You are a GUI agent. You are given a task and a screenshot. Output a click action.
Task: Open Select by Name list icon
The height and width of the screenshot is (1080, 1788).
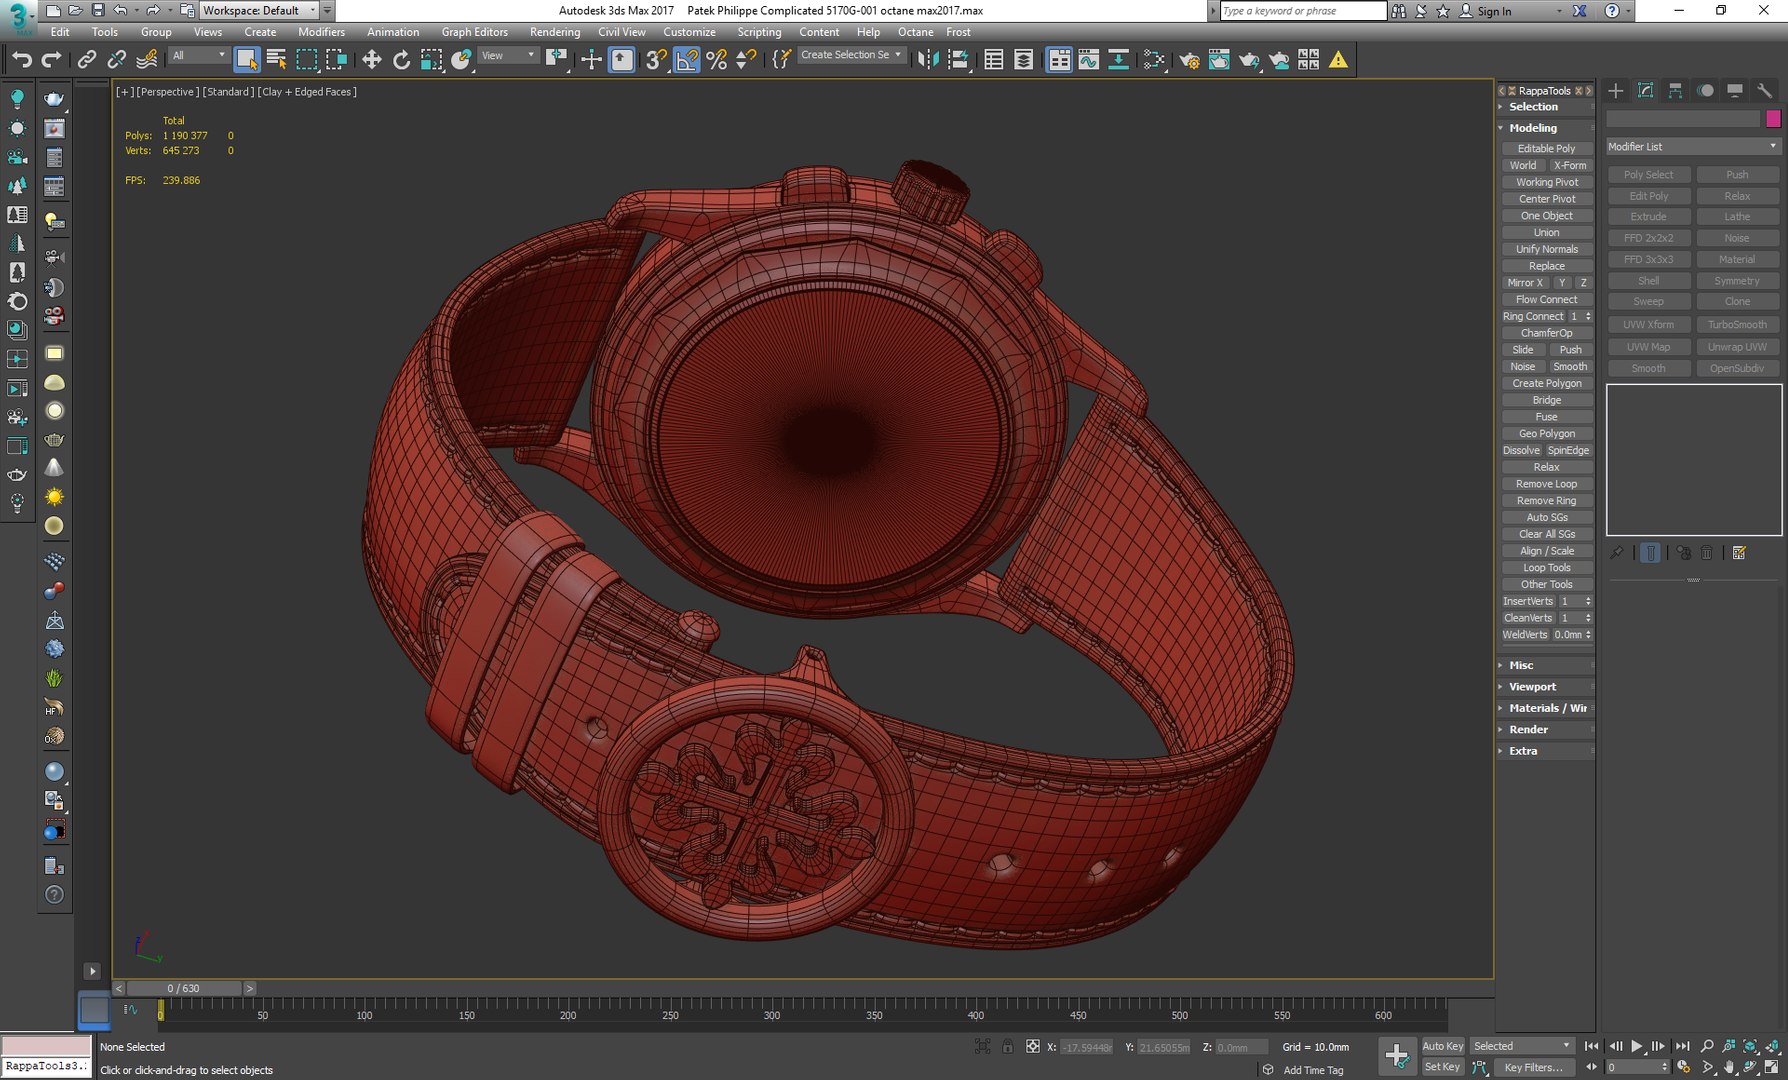point(277,60)
